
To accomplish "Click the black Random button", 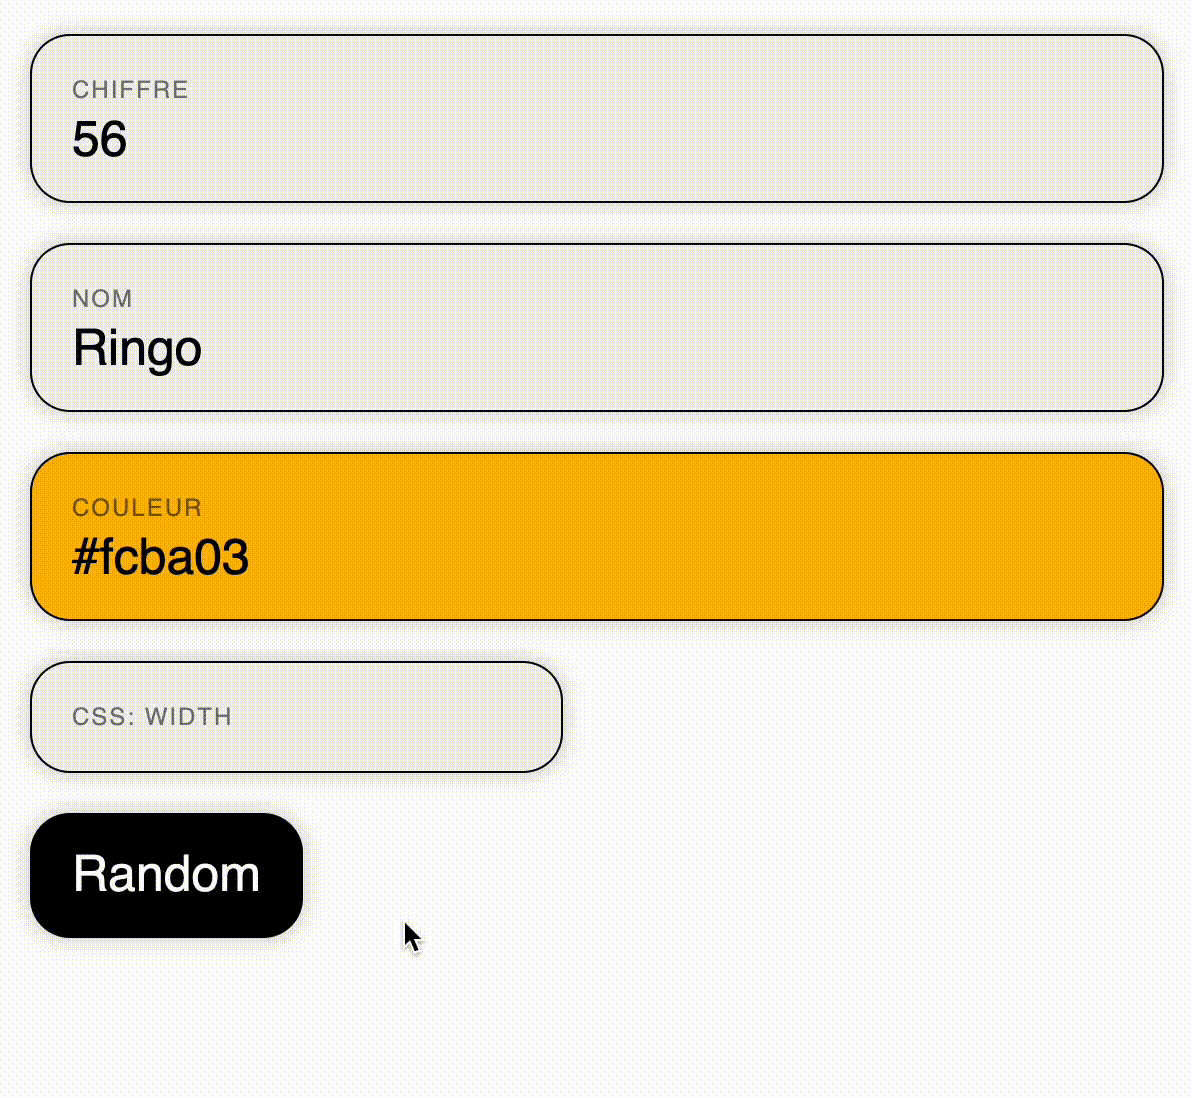I will (166, 875).
